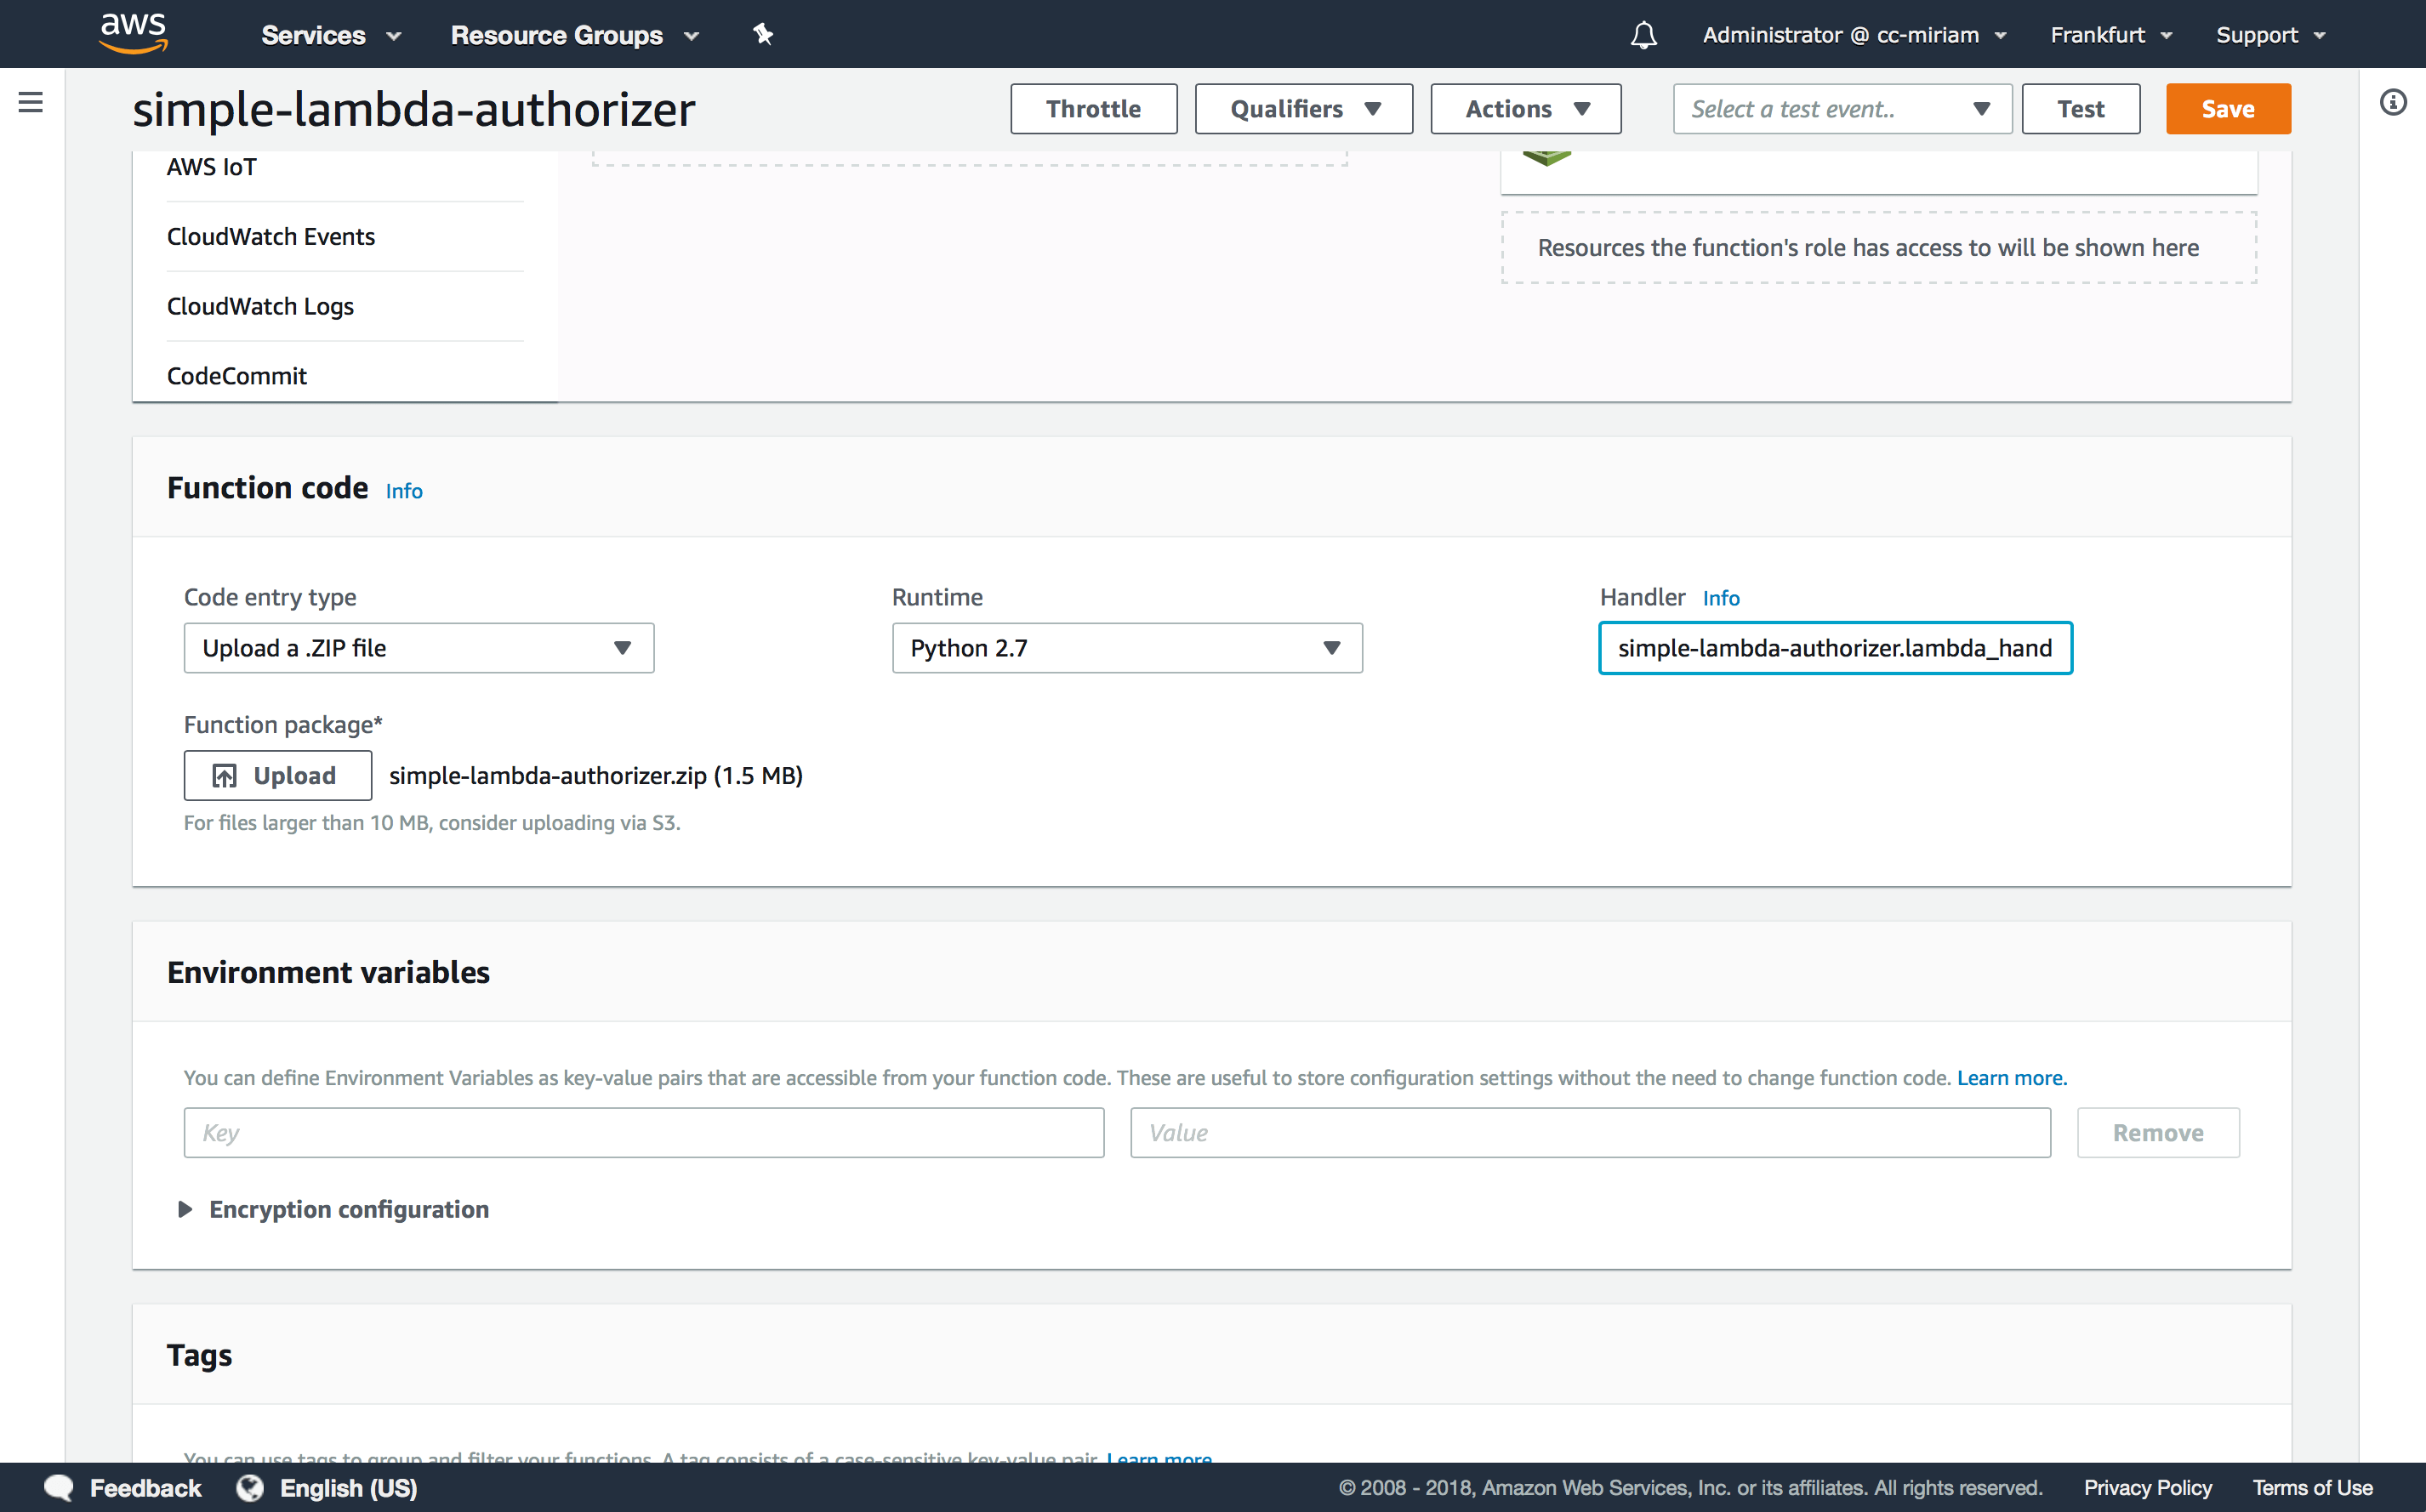The height and width of the screenshot is (1512, 2426).
Task: Click the globe language icon
Action: pos(250,1487)
